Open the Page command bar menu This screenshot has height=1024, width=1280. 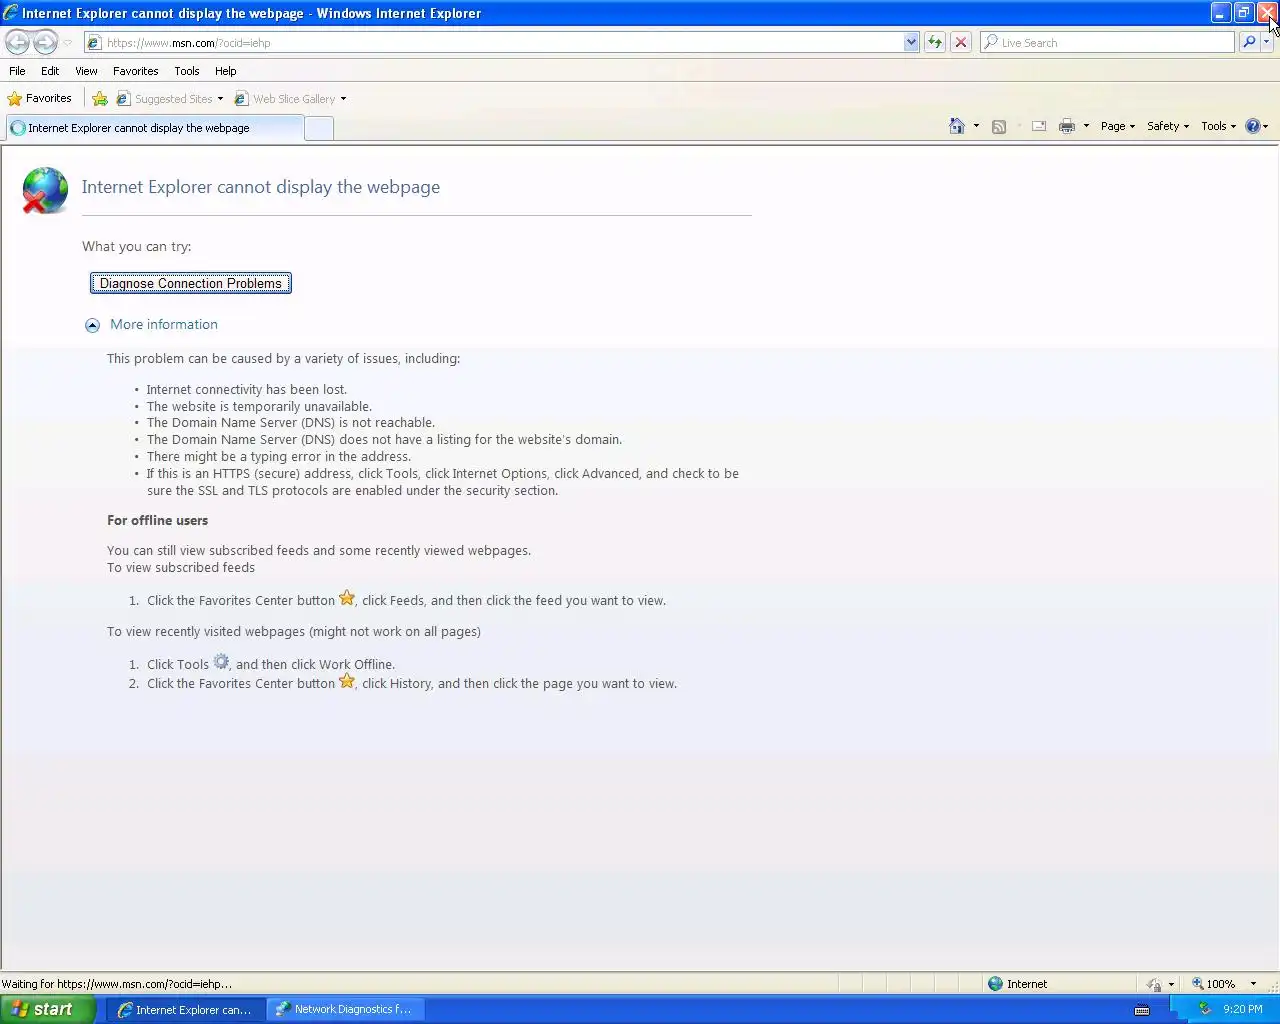(1118, 126)
